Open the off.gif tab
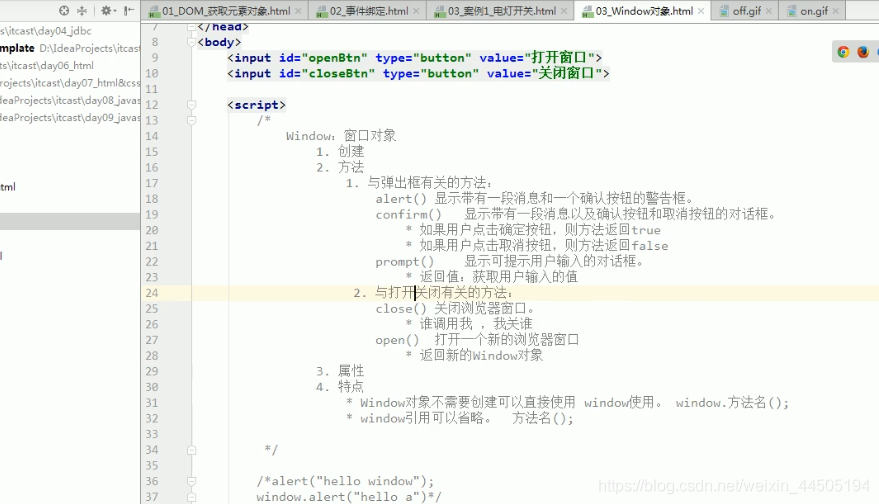Screen dimensions: 879x504 [x=747, y=11]
